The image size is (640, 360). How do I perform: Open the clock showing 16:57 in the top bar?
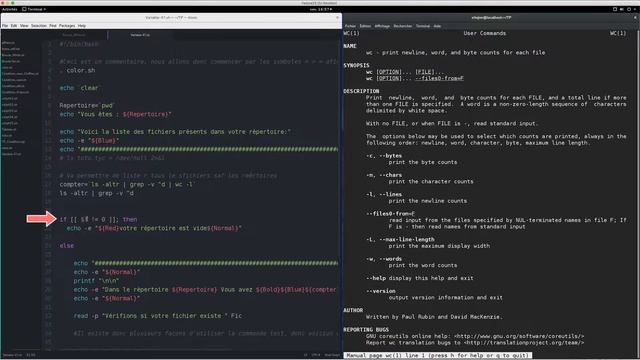pyautogui.click(x=320, y=9)
